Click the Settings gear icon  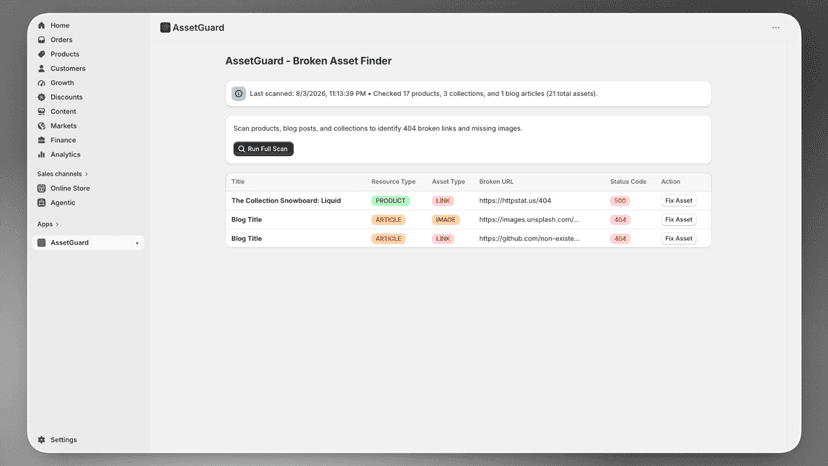42,440
